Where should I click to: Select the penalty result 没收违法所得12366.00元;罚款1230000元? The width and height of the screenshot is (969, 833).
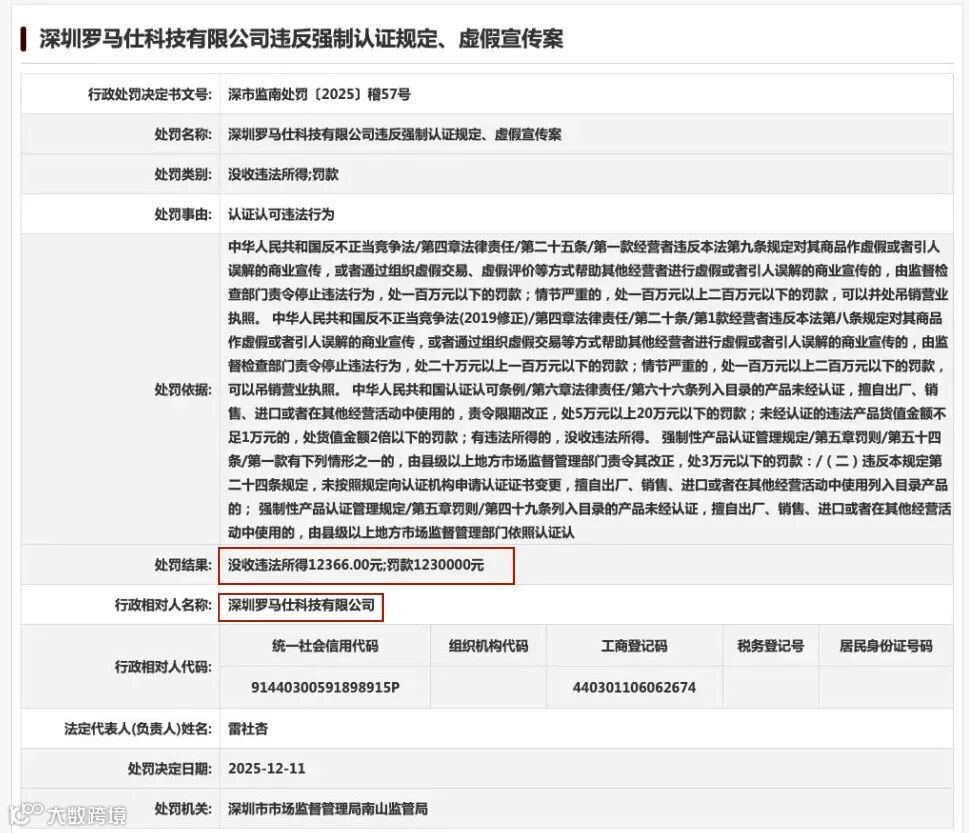[x=356, y=565]
